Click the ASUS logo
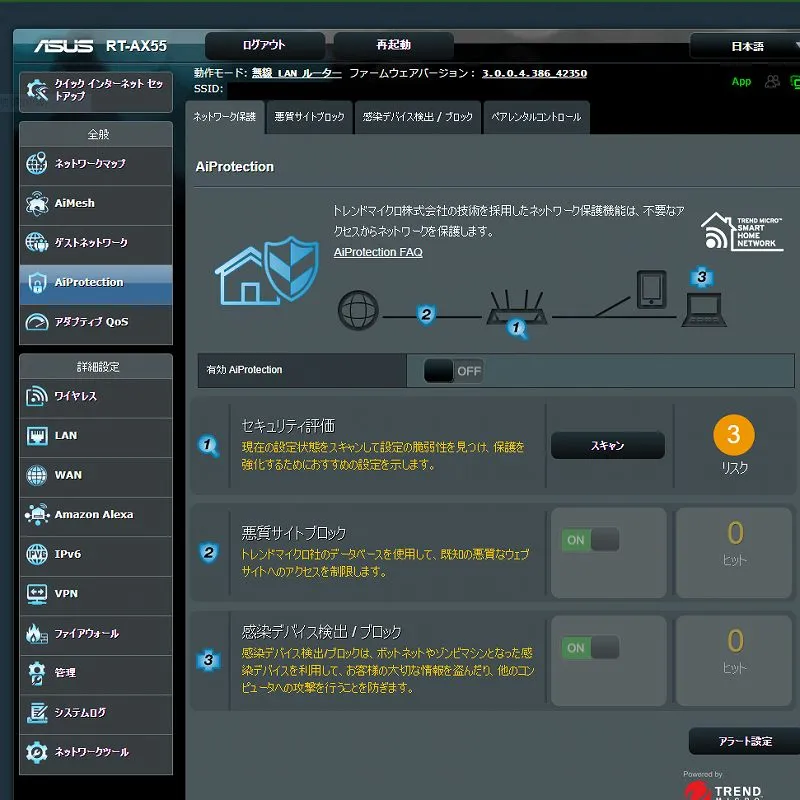The width and height of the screenshot is (800, 800). 64,46
